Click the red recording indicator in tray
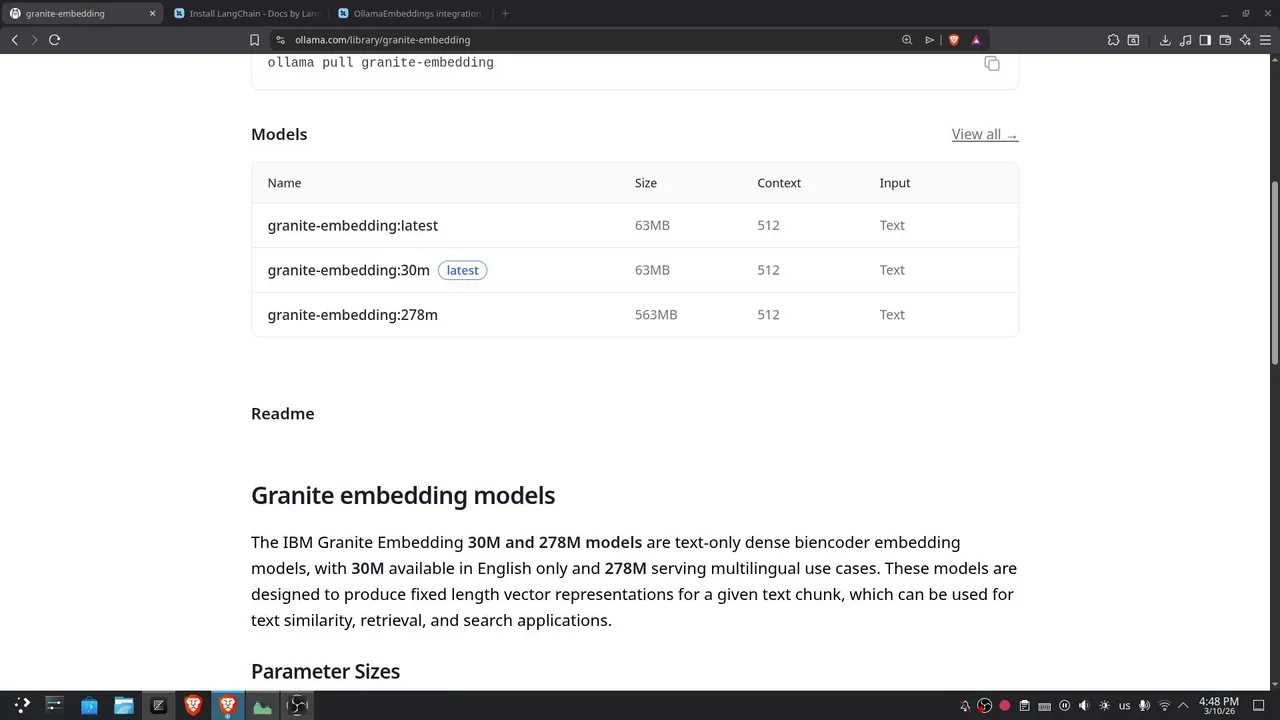This screenshot has height=720, width=1280. point(1005,706)
